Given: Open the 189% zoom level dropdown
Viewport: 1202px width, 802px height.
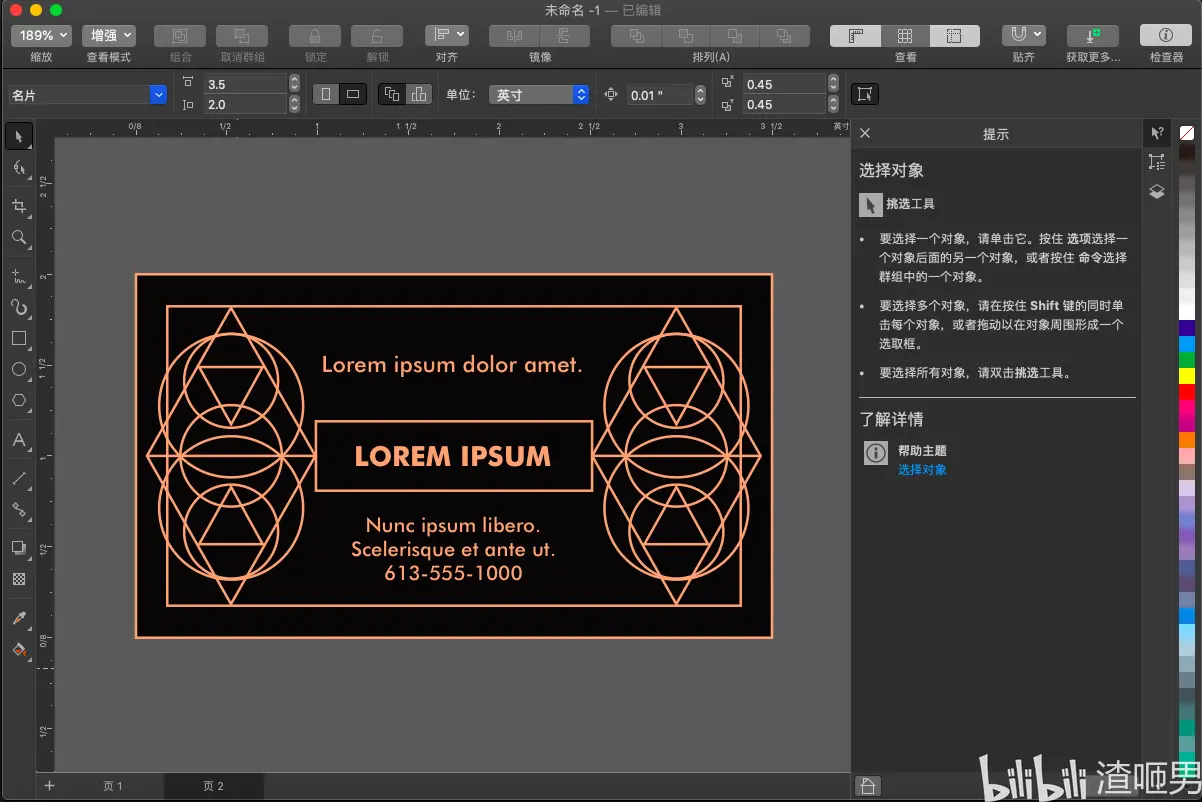Looking at the screenshot, I should 41,35.
